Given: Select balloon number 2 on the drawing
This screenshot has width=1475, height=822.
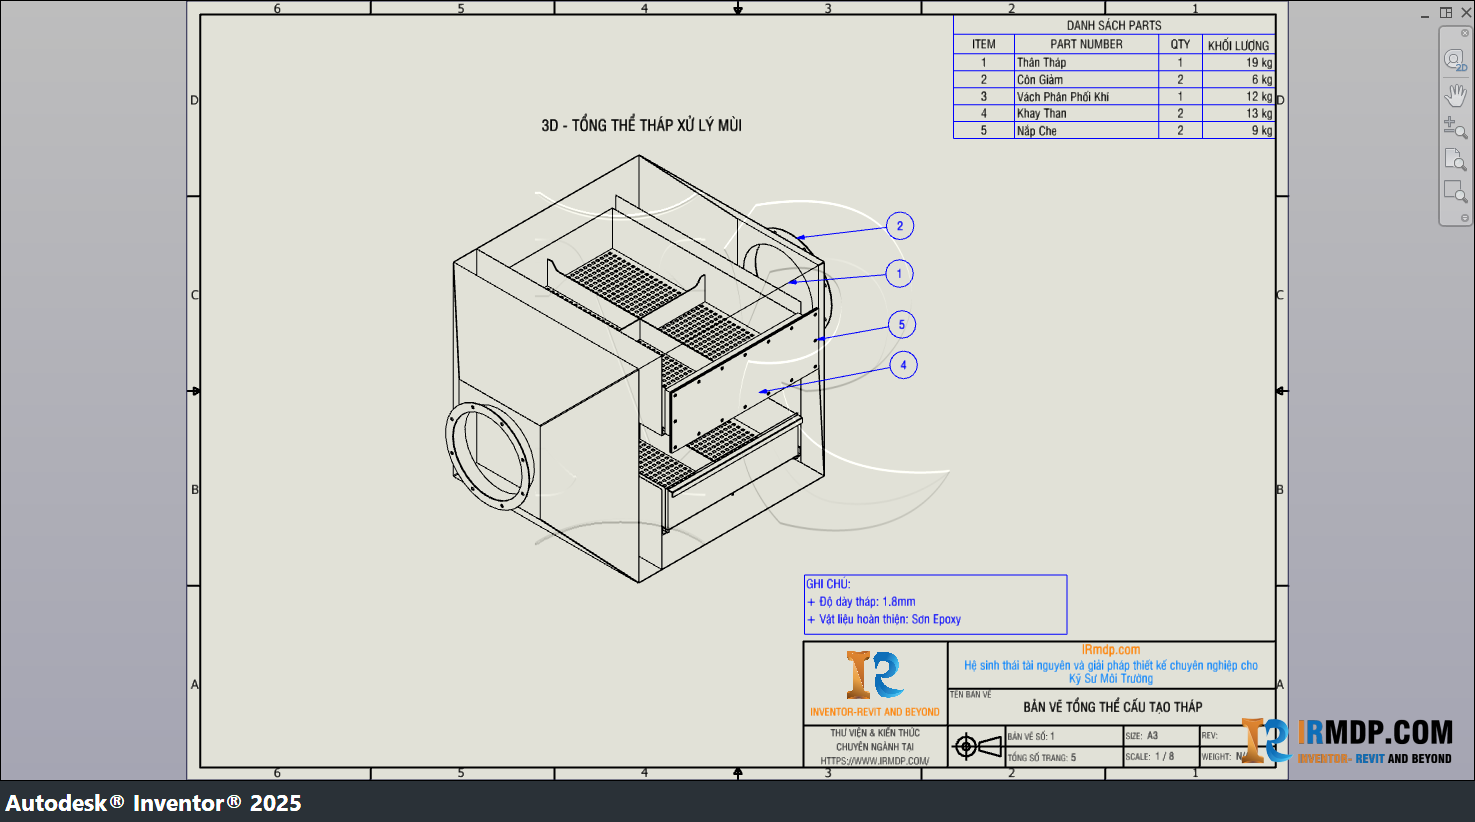Looking at the screenshot, I should point(900,226).
